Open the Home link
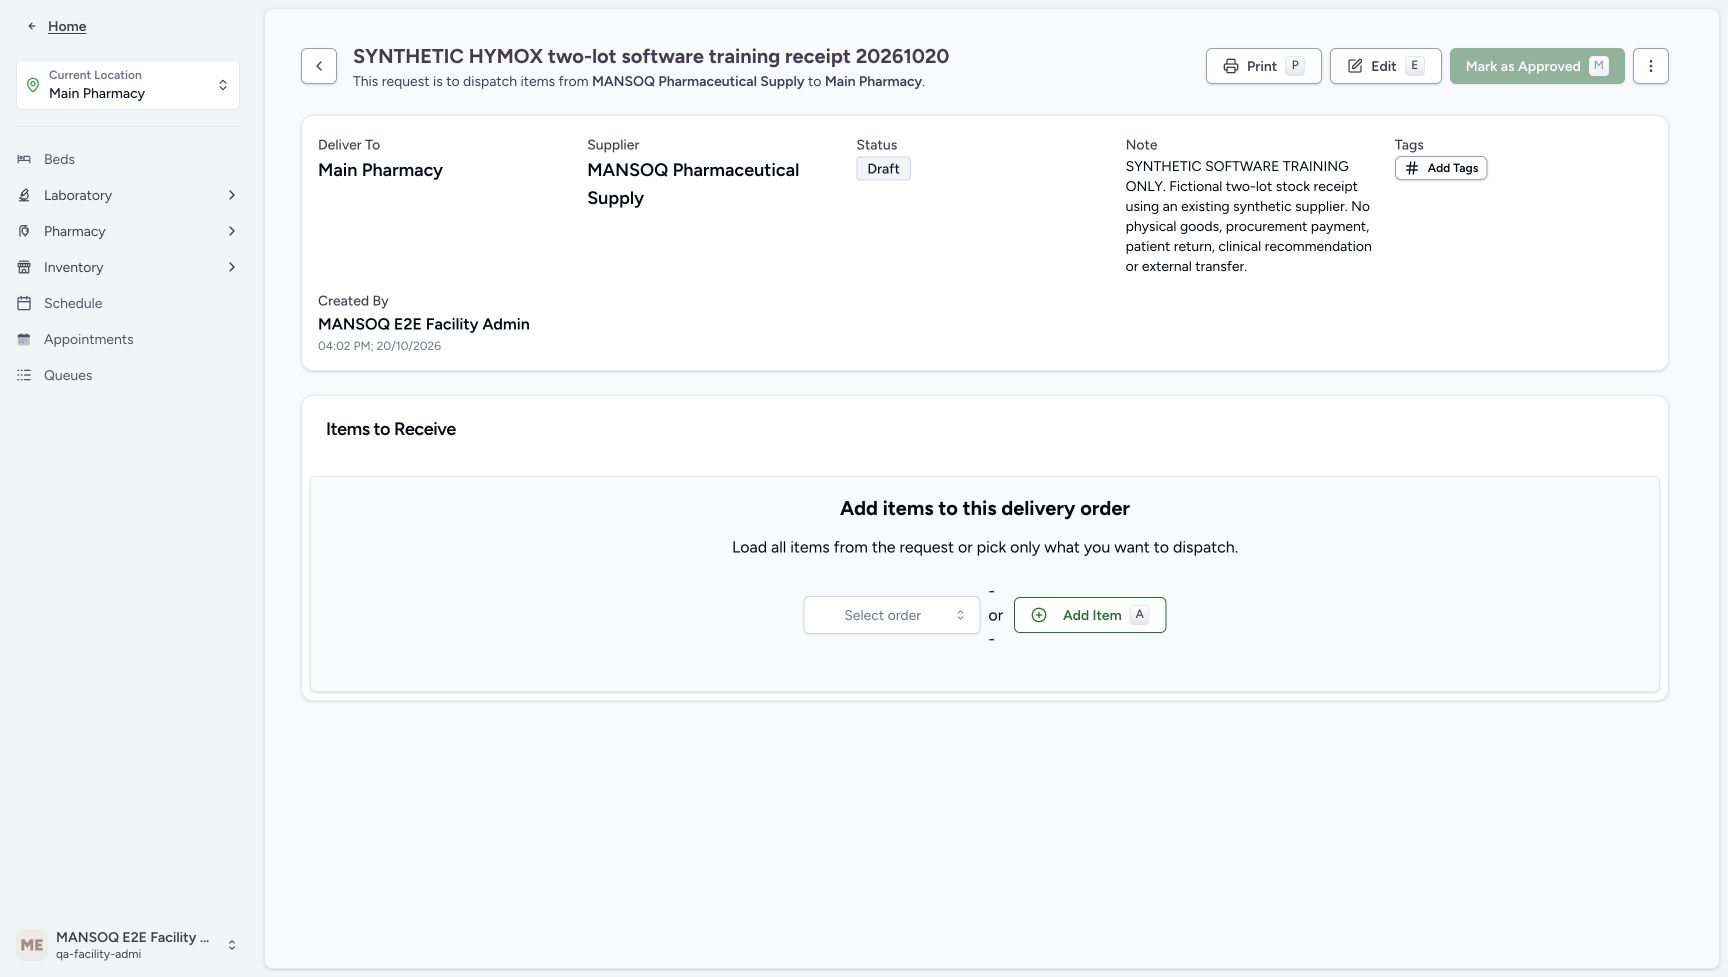This screenshot has width=1728, height=977. [x=67, y=26]
